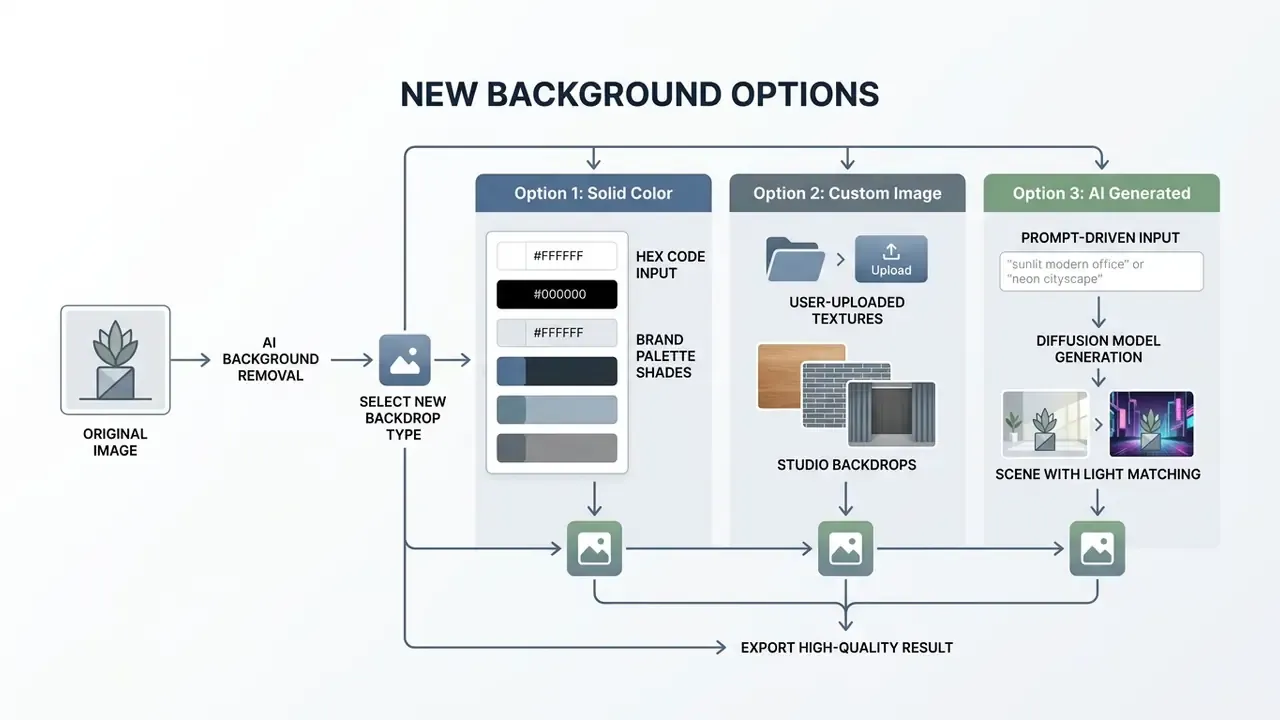Image resolution: width=1280 pixels, height=720 pixels.
Task: Open the Option 3: AI Generated header
Action: tap(1101, 193)
